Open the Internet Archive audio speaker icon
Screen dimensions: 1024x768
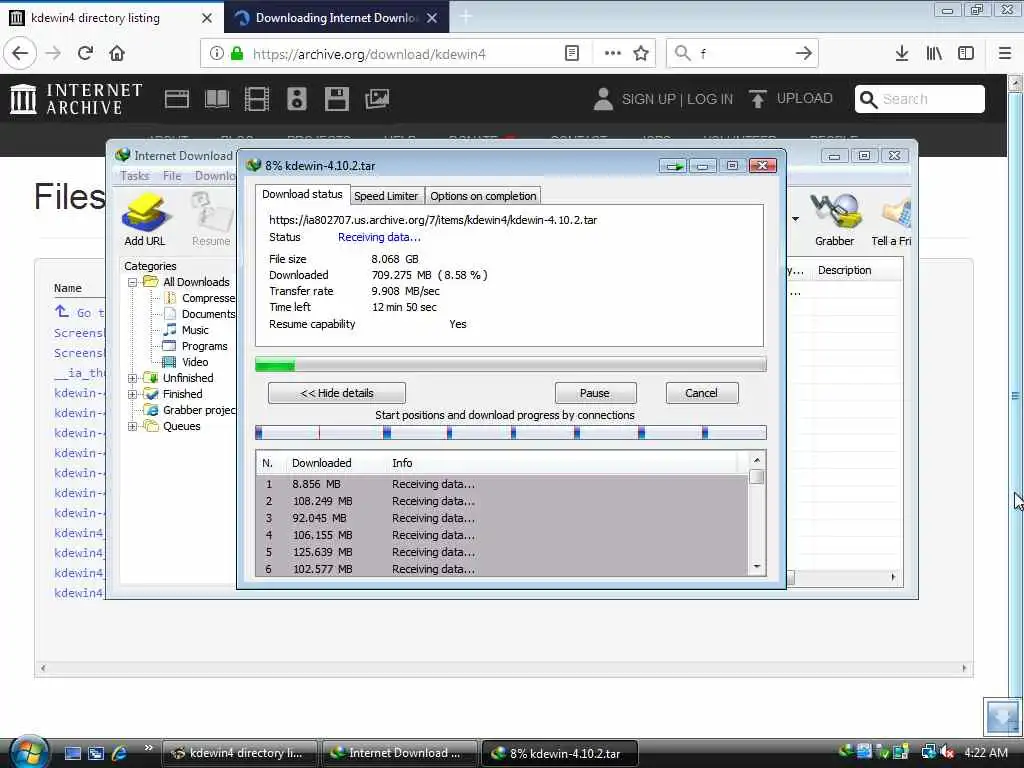pos(296,99)
